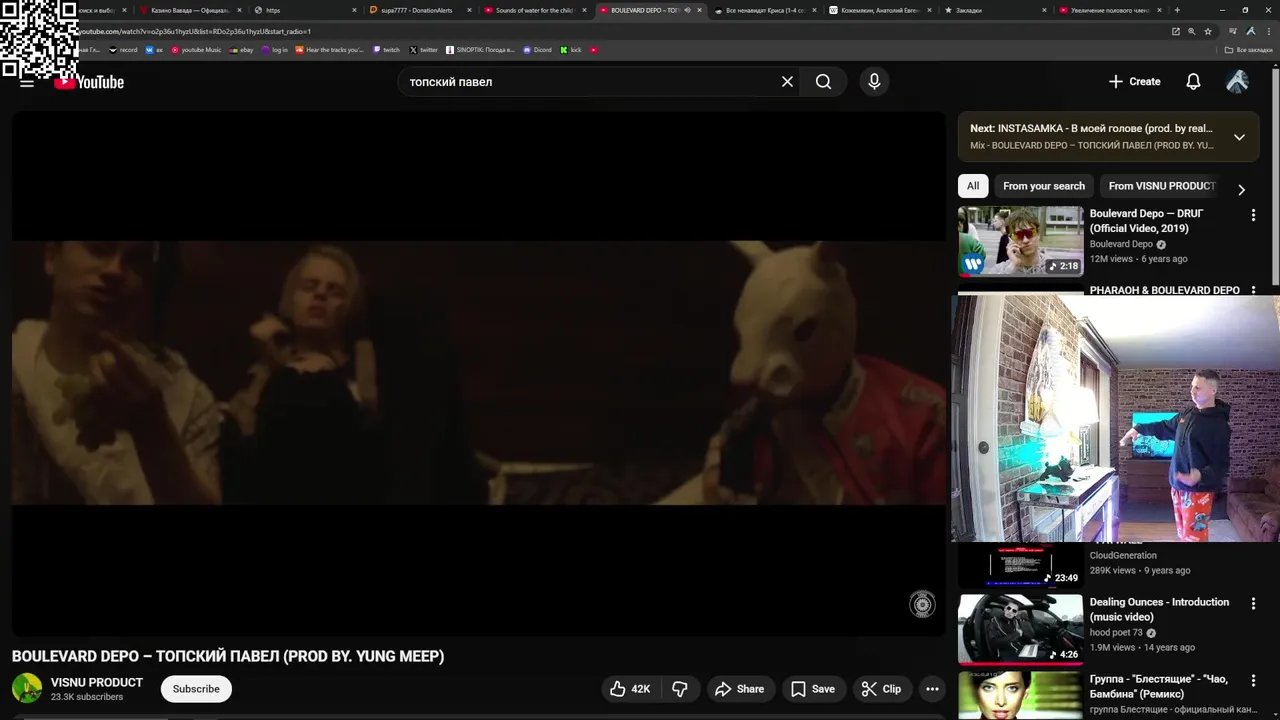Open the notifications bell

coord(1193,82)
